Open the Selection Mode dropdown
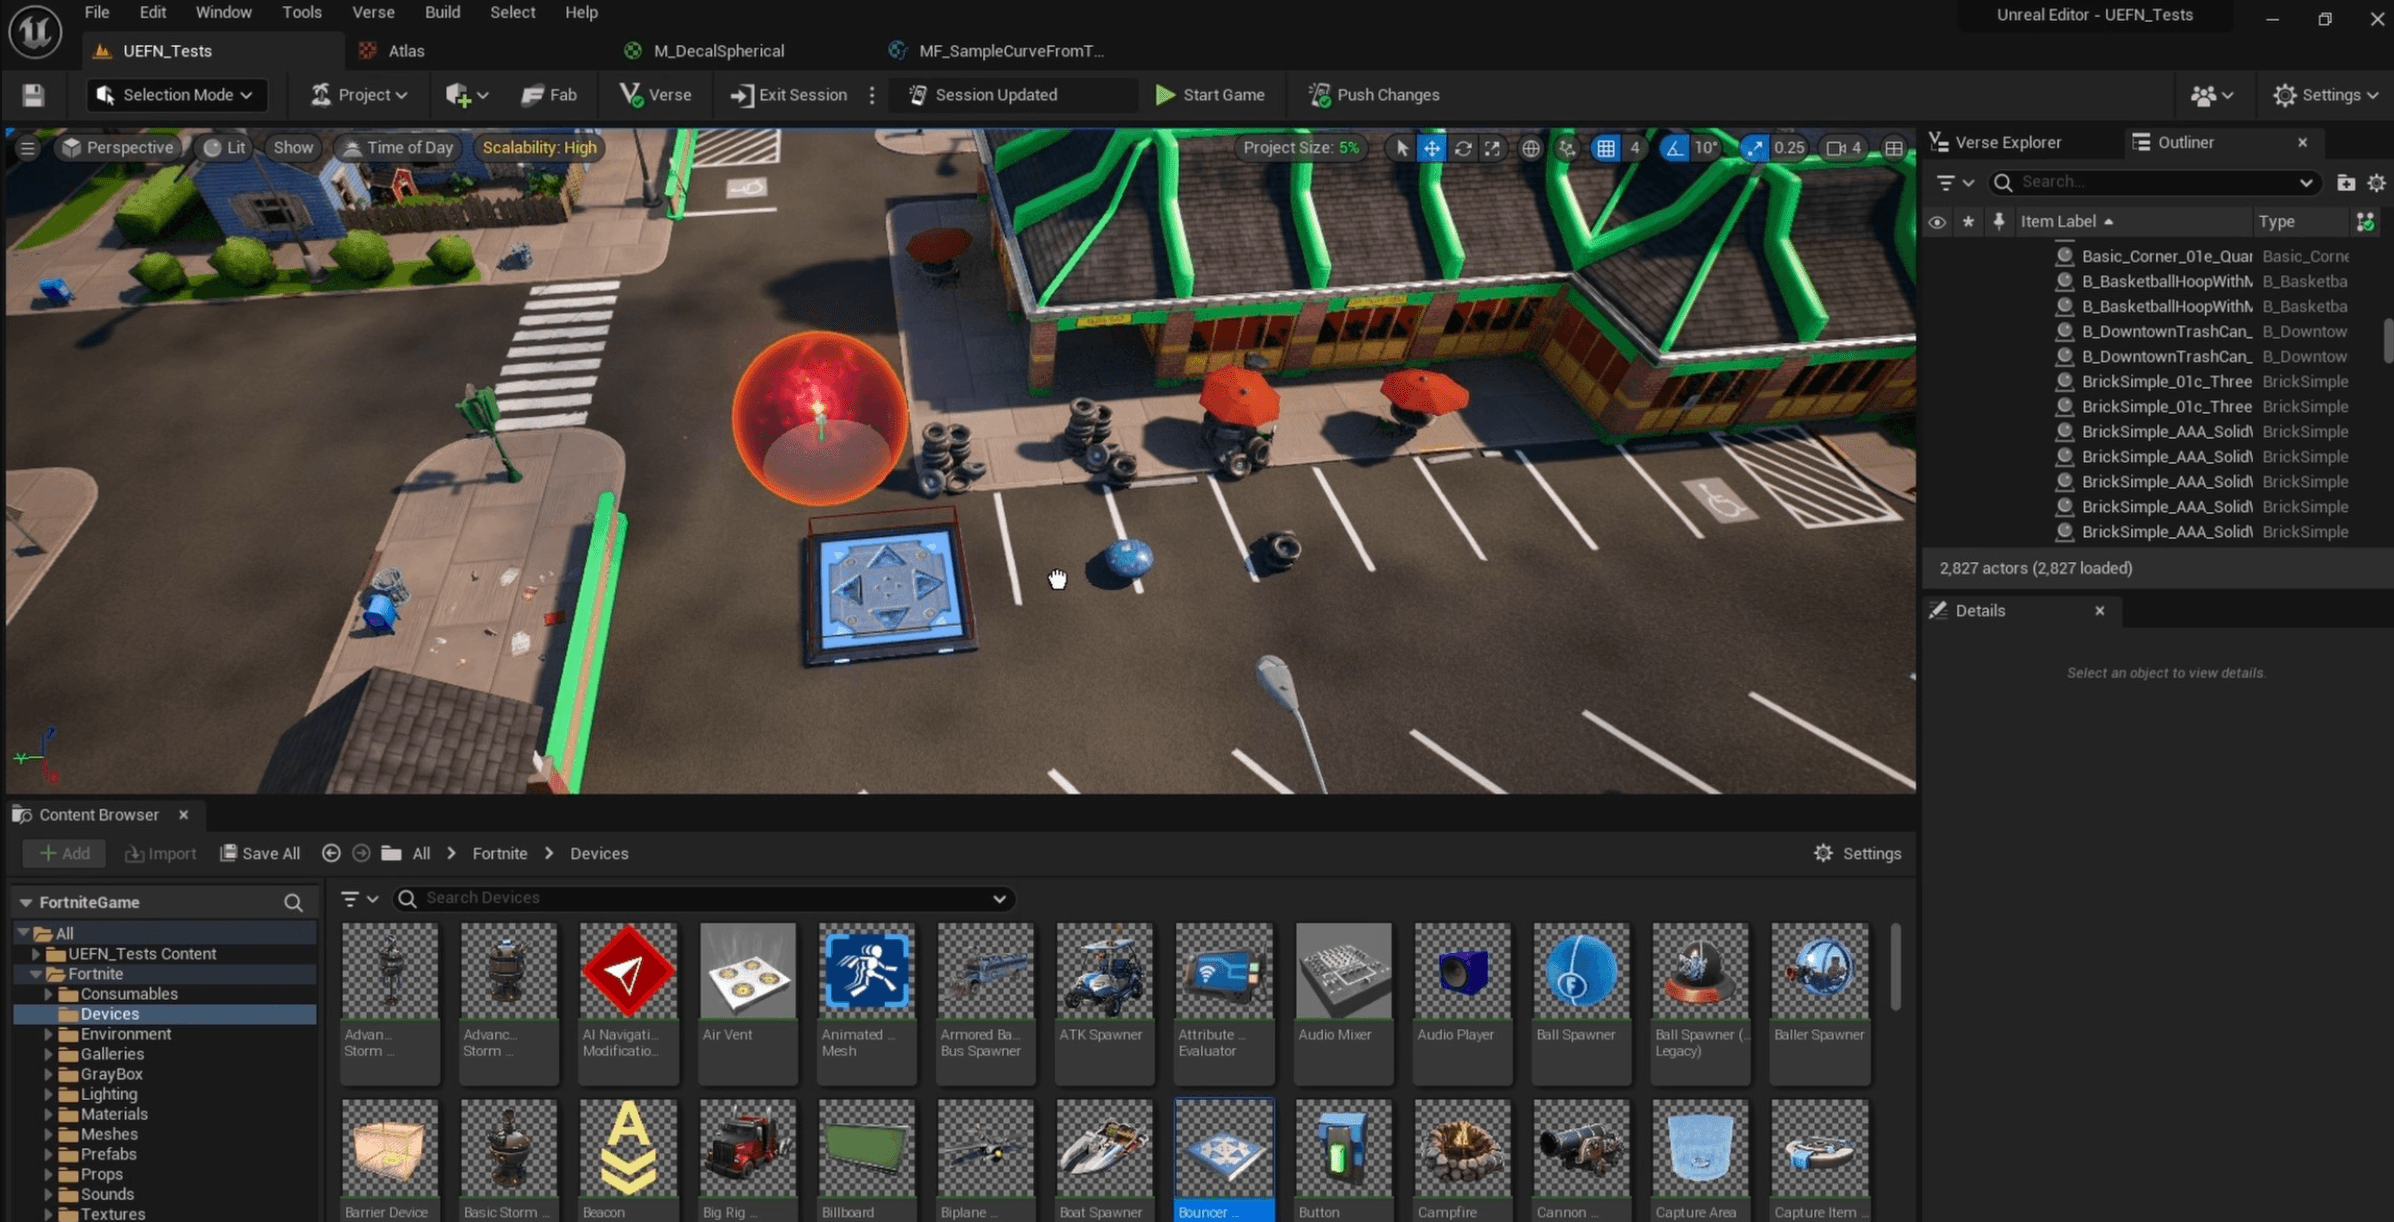The width and height of the screenshot is (2394, 1222). (176, 95)
